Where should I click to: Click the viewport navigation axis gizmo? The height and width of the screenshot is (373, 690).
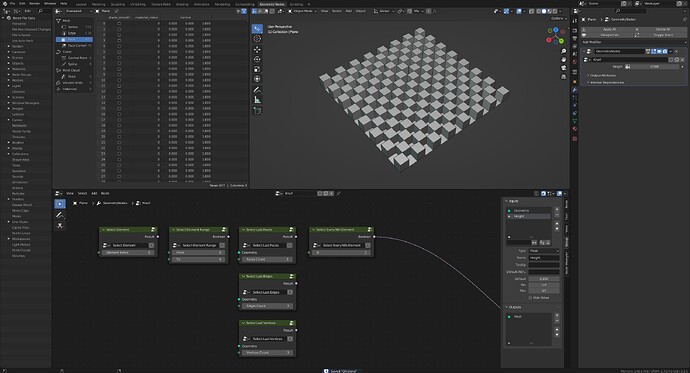pos(555,36)
